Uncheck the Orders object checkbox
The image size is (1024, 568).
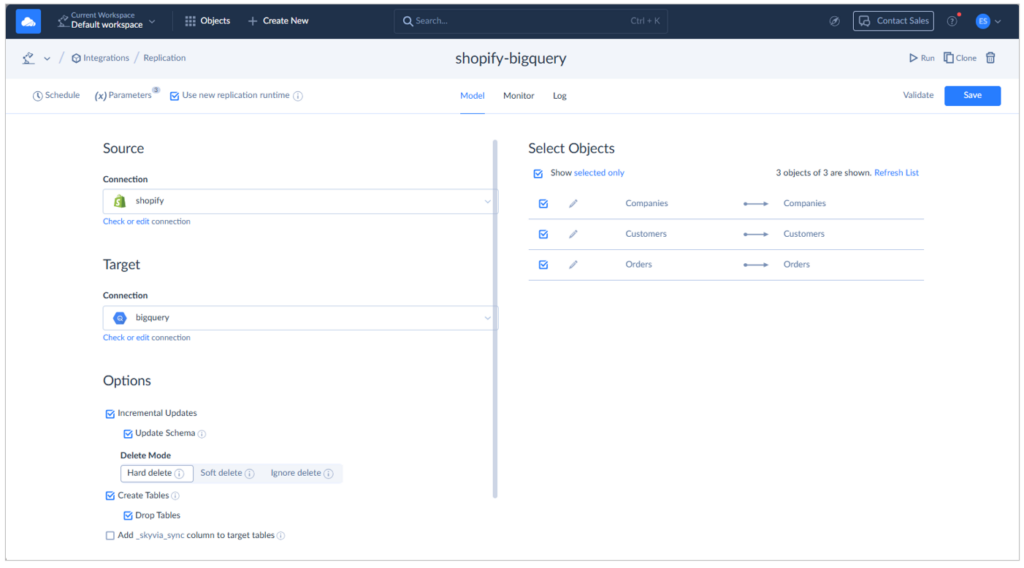[543, 265]
